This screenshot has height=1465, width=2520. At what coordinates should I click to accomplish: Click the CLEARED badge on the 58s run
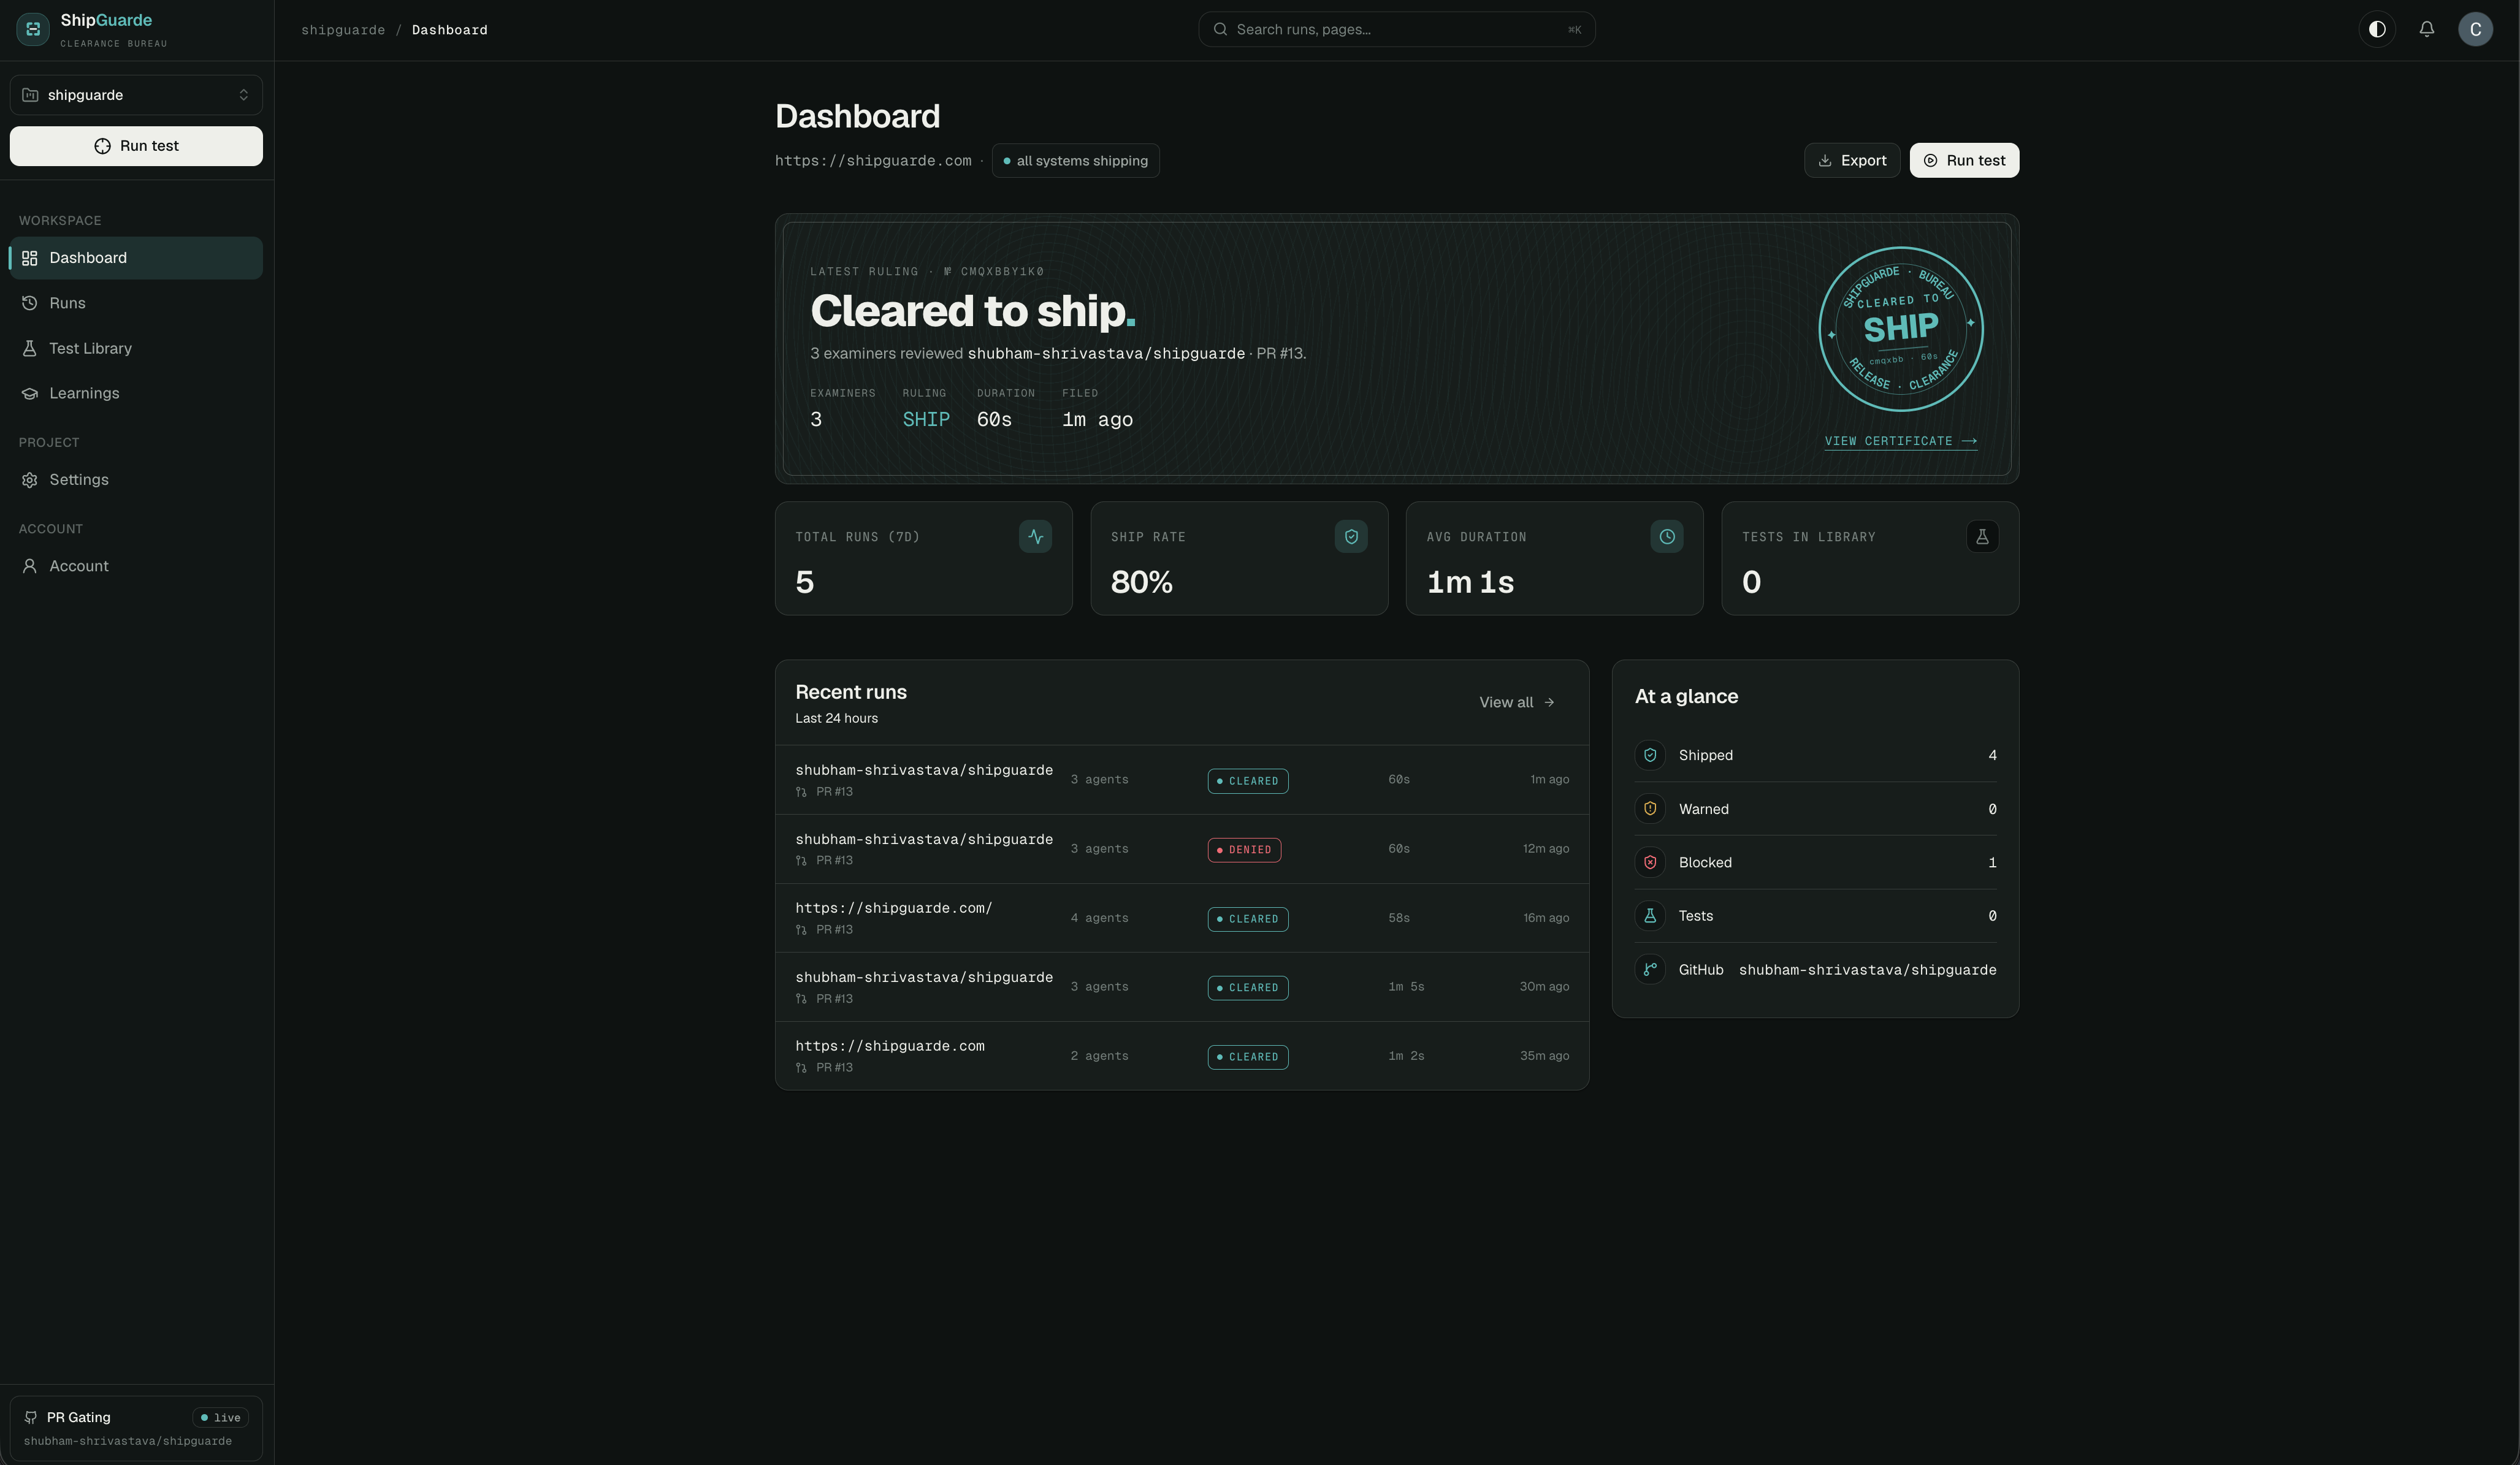(x=1248, y=919)
